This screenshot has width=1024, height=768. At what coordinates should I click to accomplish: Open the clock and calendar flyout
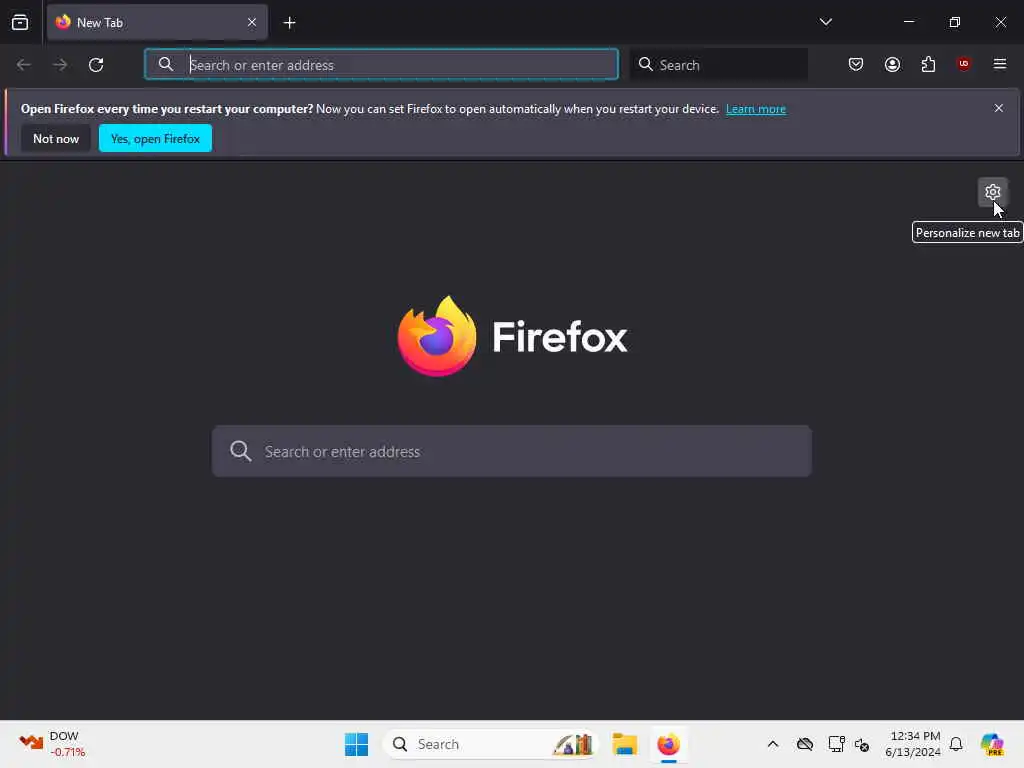pos(912,744)
